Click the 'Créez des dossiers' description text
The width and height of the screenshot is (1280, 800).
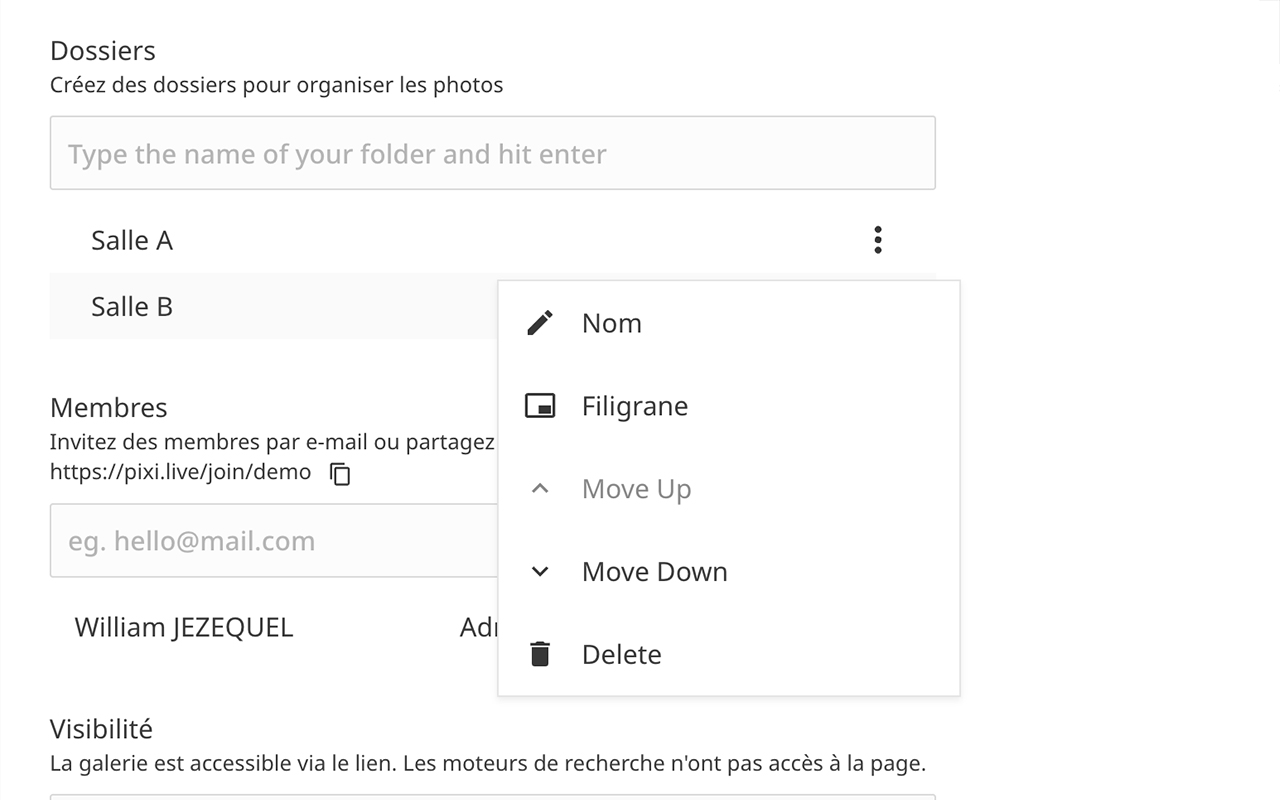pos(277,85)
